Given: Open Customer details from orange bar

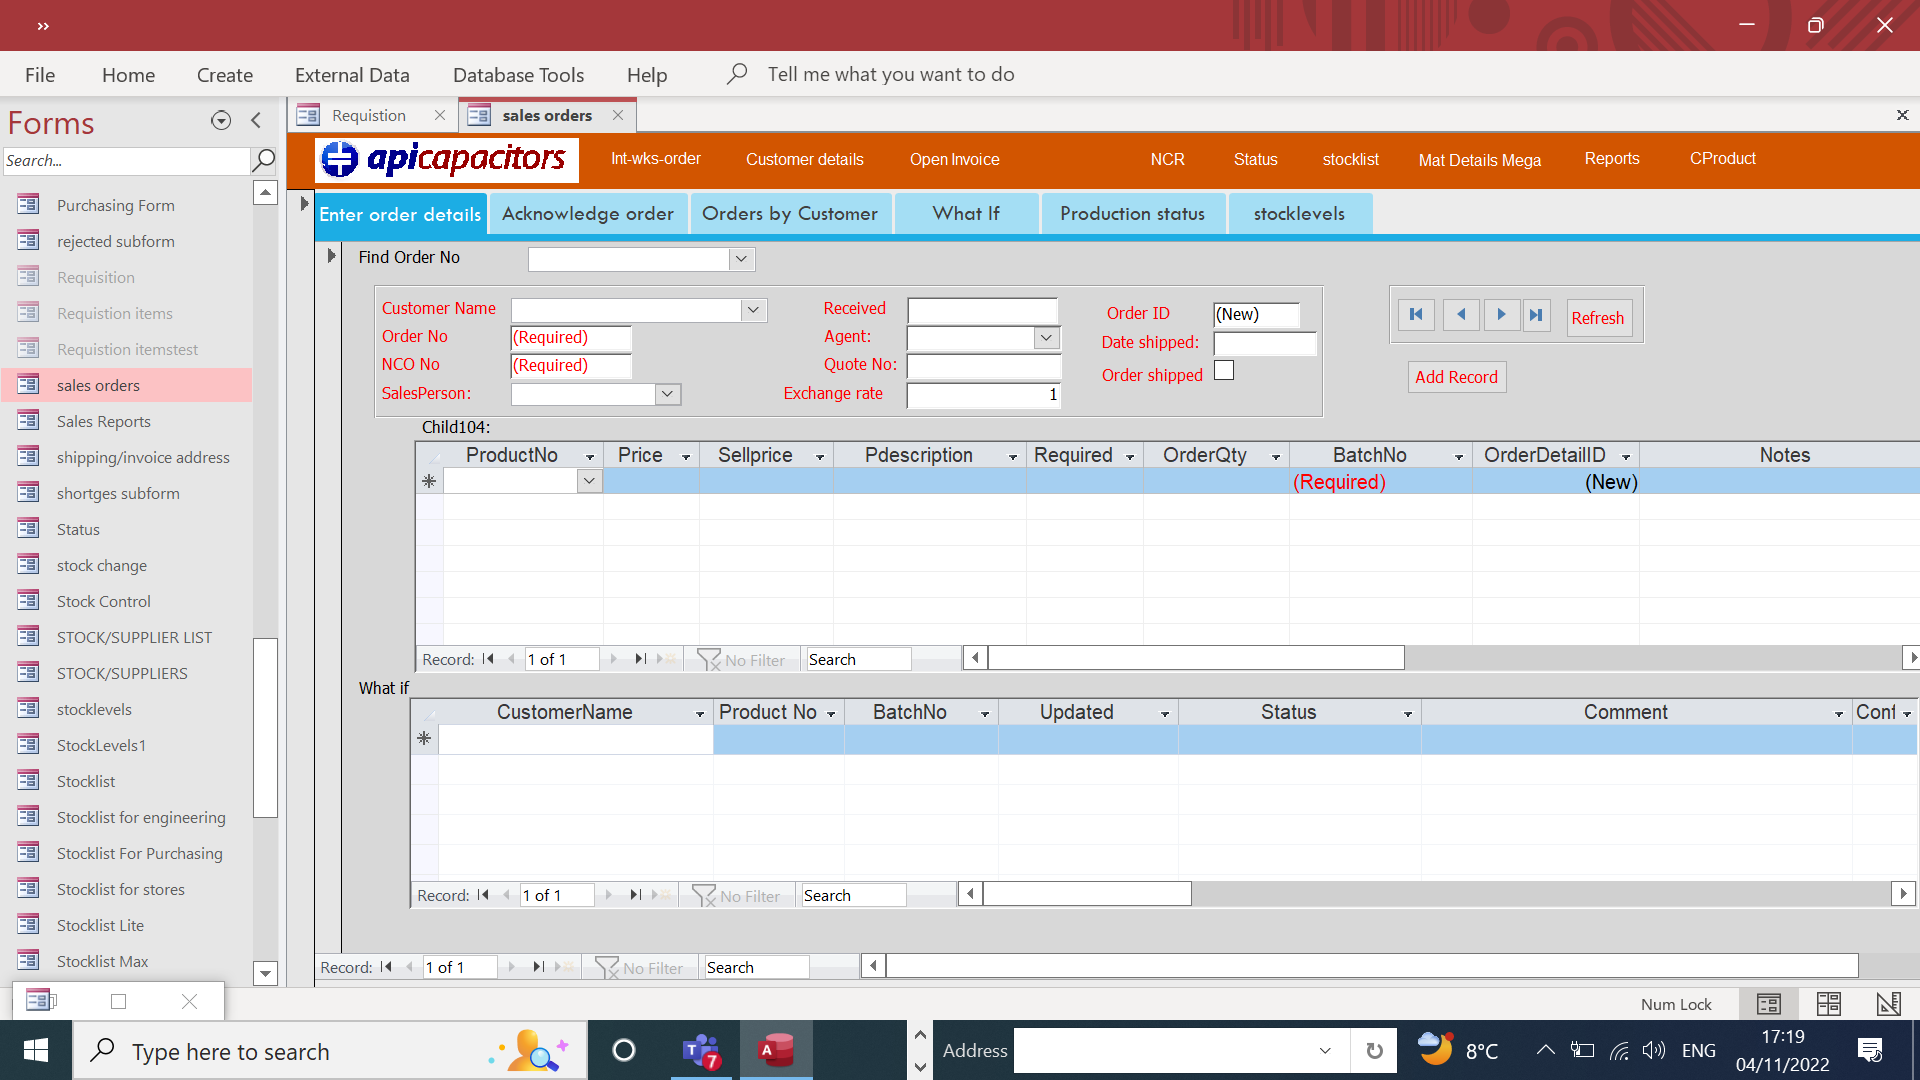Looking at the screenshot, I should pyautogui.click(x=805, y=159).
